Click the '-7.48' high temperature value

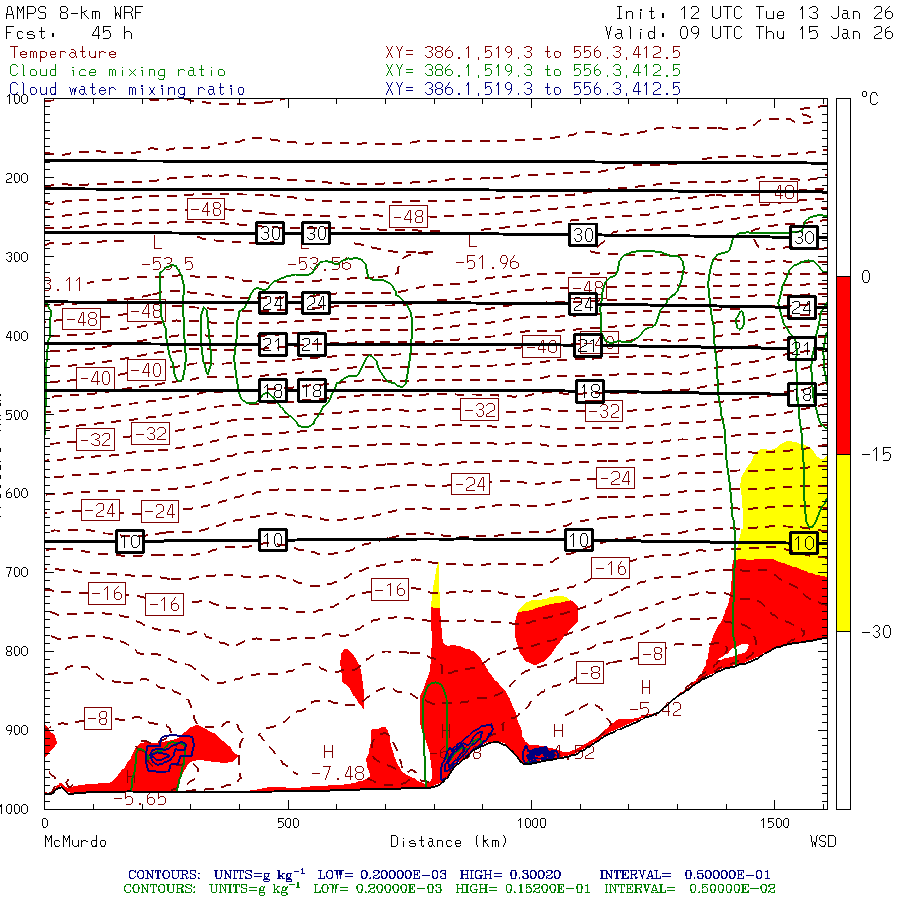[x=338, y=773]
